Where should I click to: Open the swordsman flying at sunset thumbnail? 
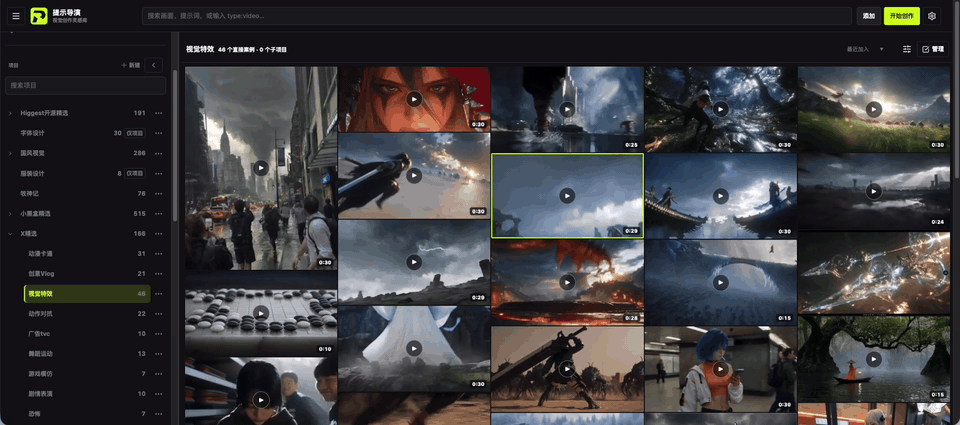point(414,176)
